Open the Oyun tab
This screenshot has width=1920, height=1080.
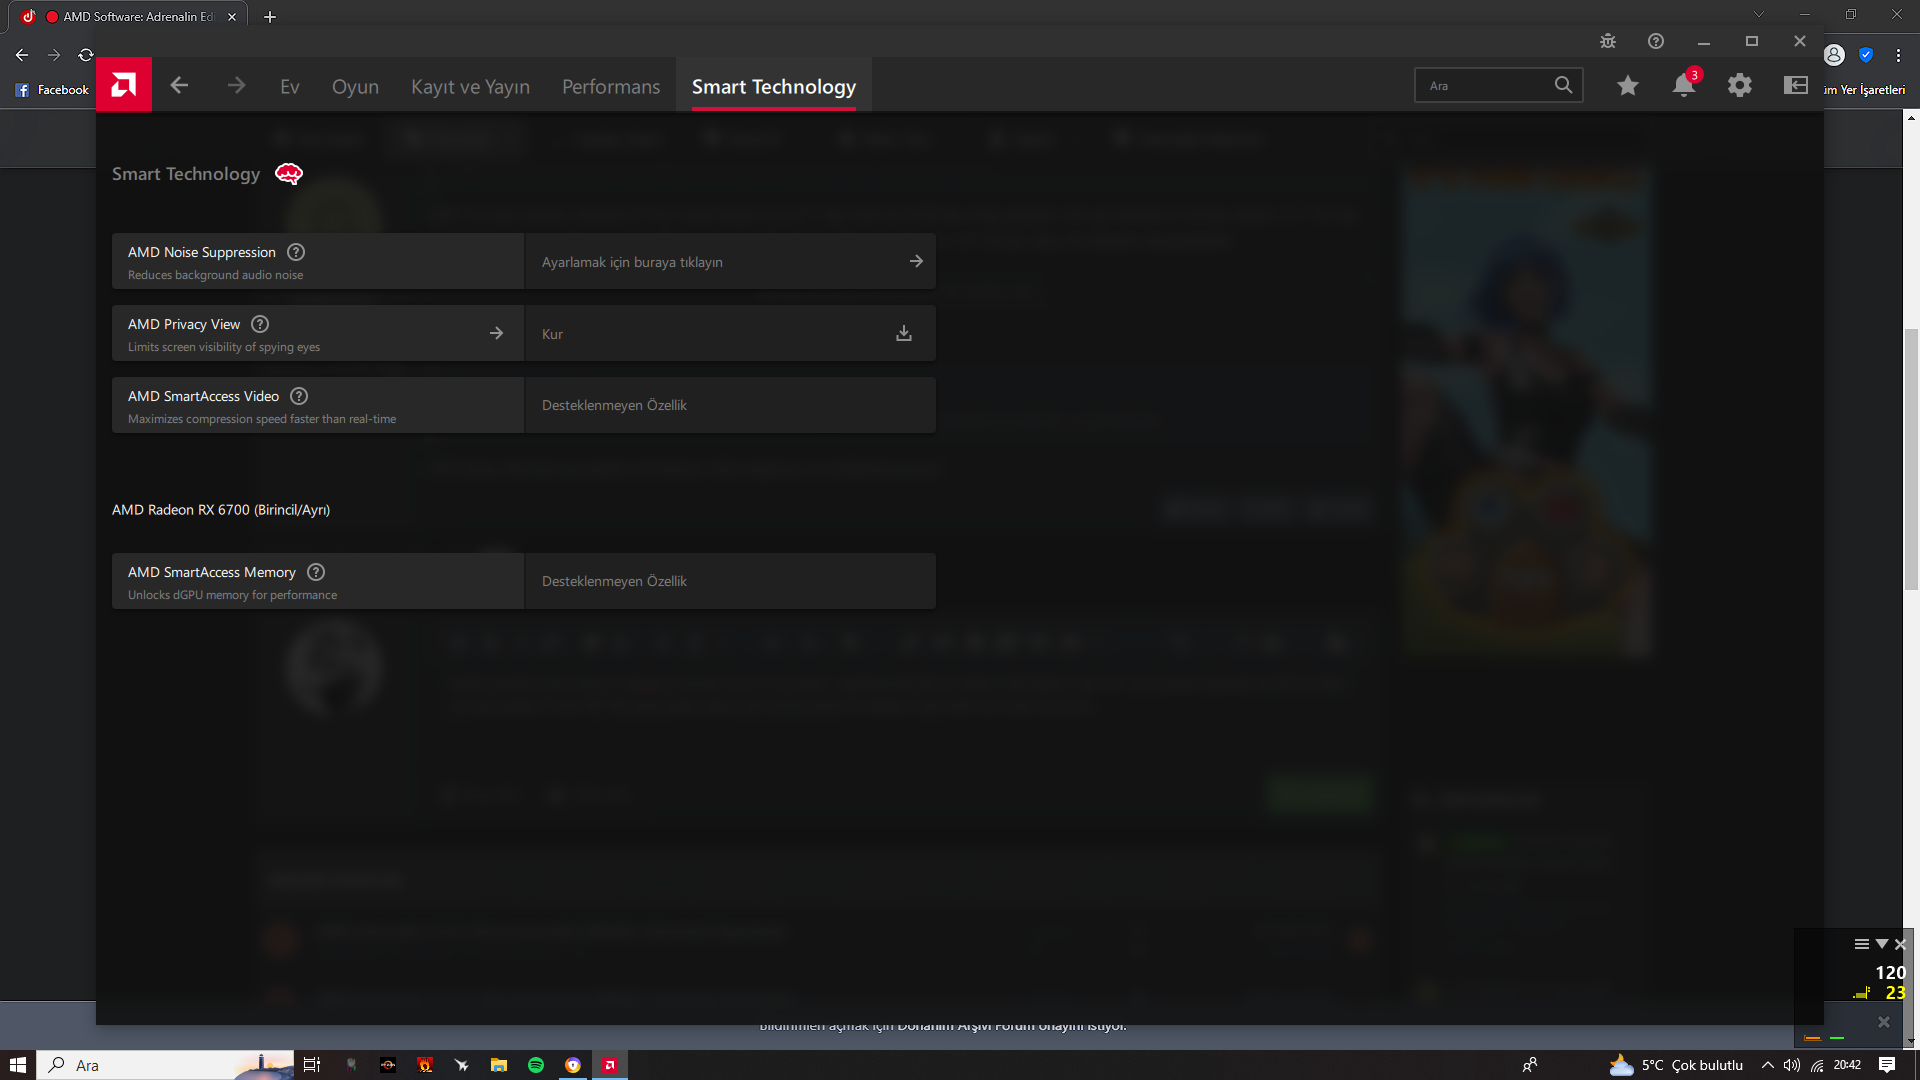coord(355,87)
